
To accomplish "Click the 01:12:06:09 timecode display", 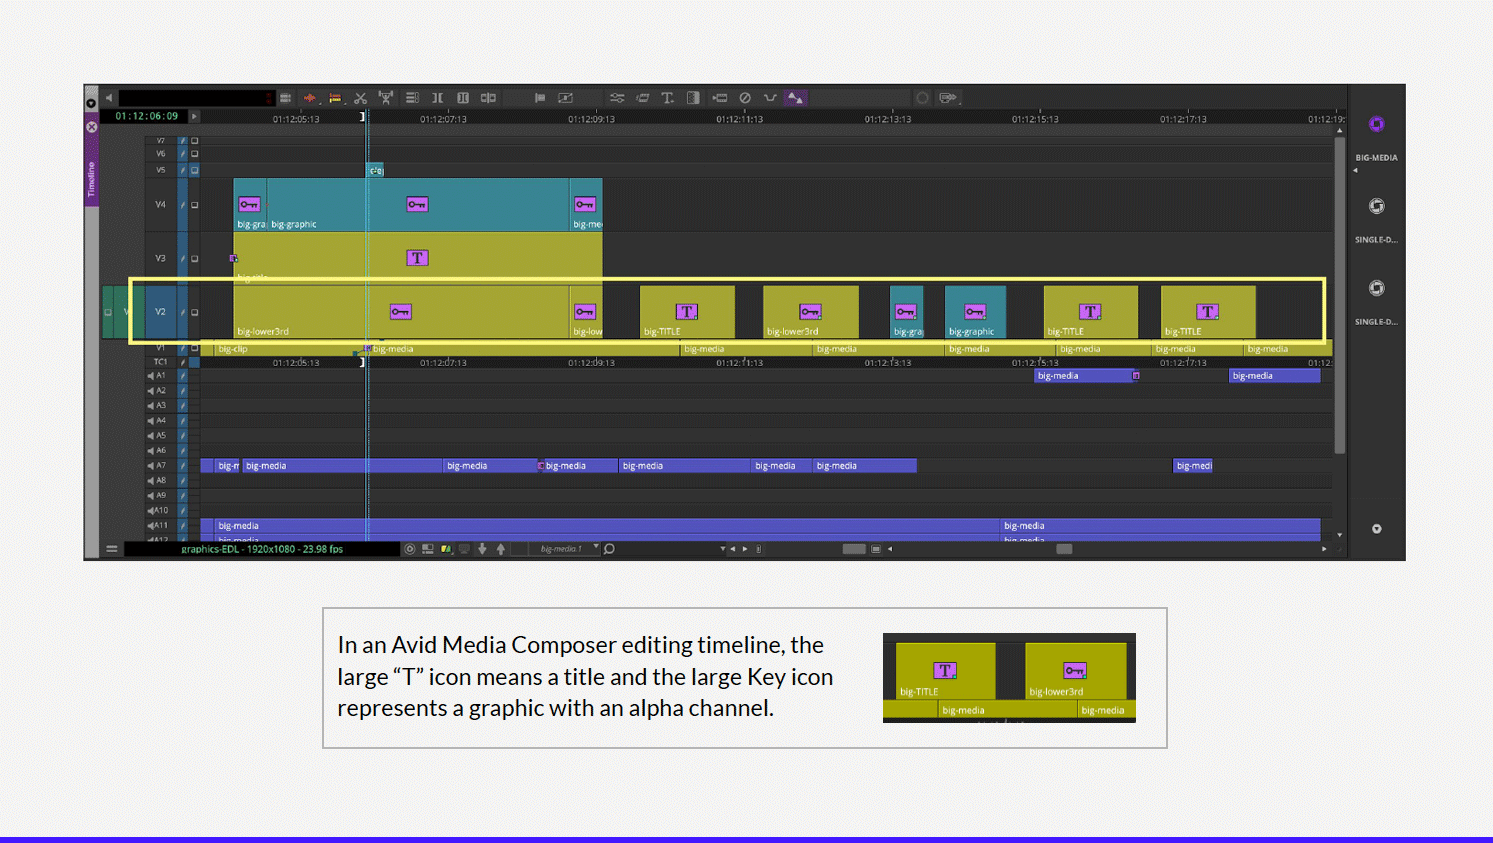I will pyautogui.click(x=147, y=117).
